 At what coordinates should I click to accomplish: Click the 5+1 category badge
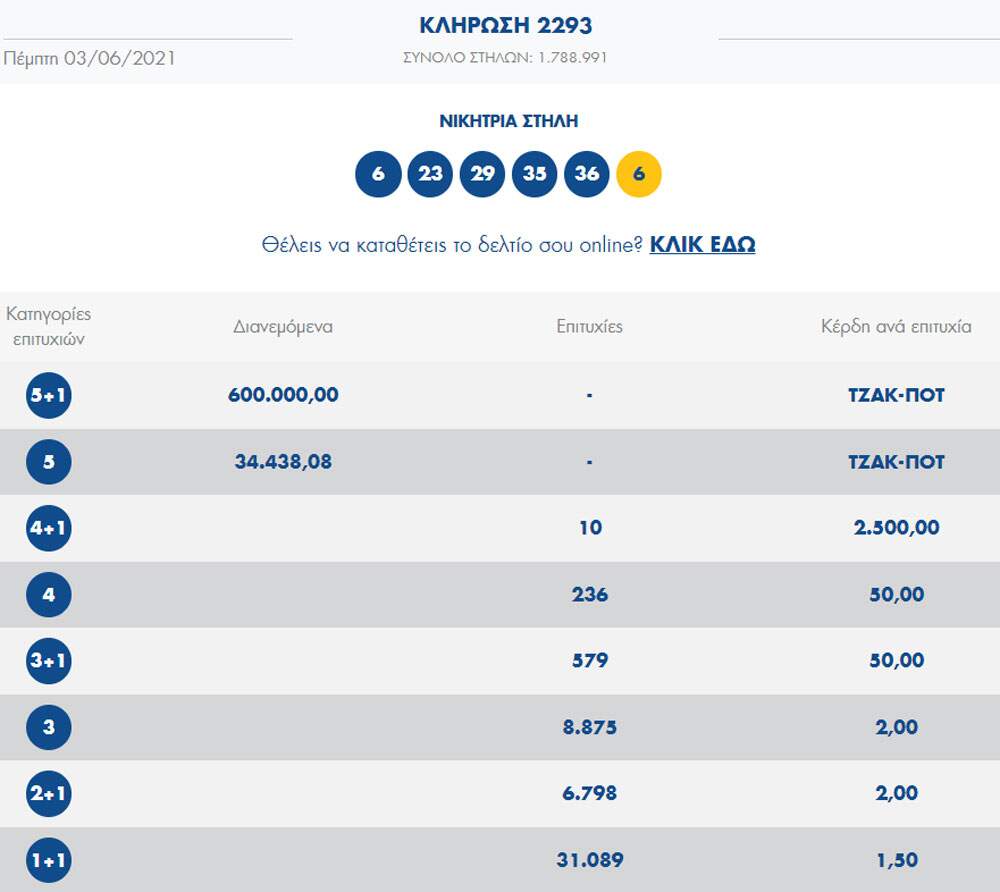[x=49, y=395]
